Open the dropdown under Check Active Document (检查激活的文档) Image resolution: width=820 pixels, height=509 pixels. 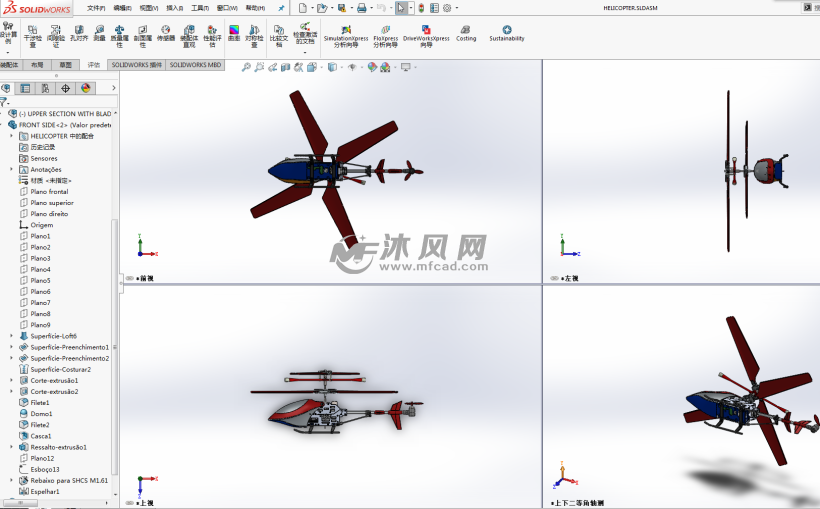305,52
